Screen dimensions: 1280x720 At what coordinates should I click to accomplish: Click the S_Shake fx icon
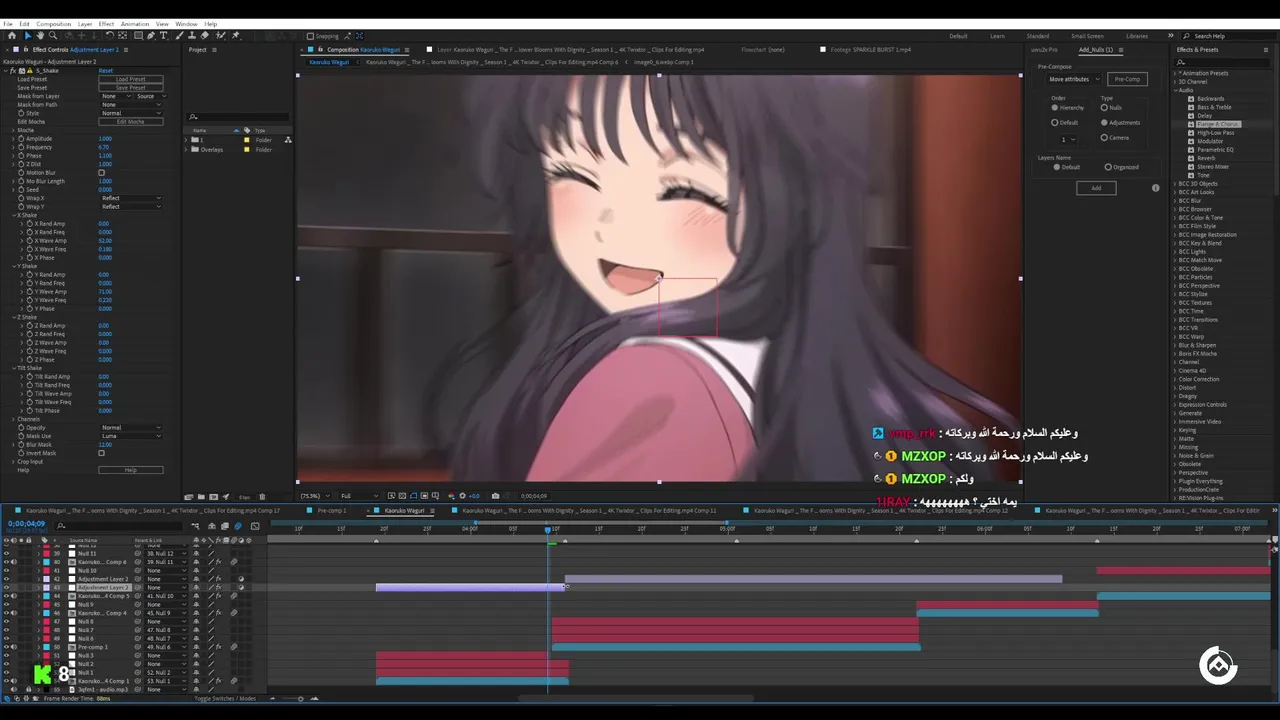click(13, 71)
